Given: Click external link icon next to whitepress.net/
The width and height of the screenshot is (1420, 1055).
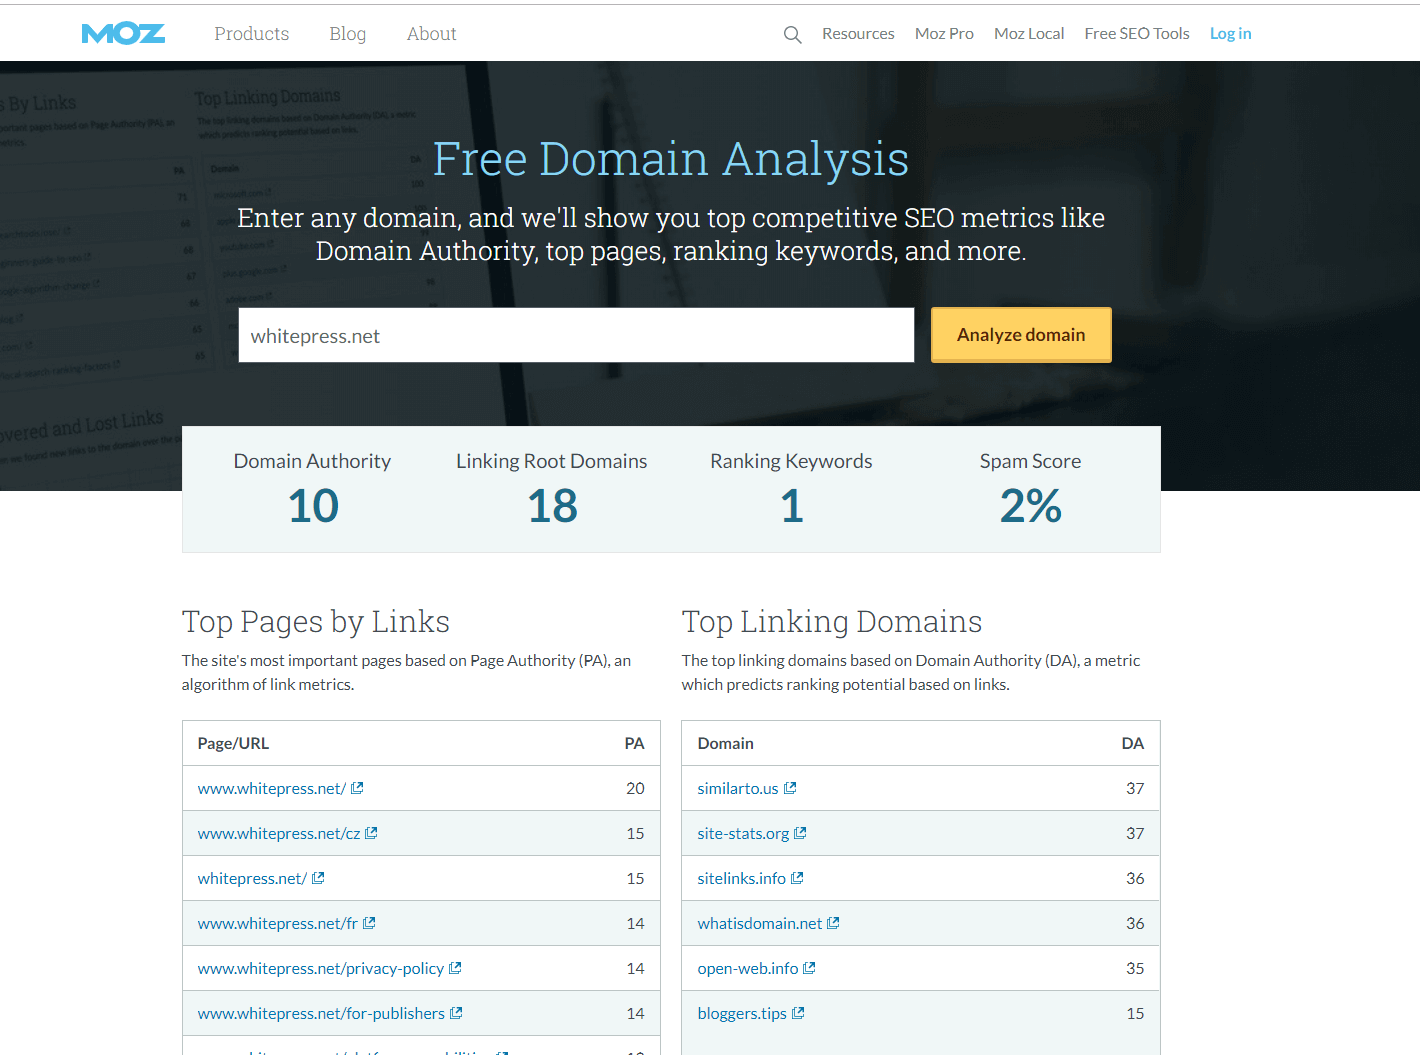Looking at the screenshot, I should (x=318, y=878).
